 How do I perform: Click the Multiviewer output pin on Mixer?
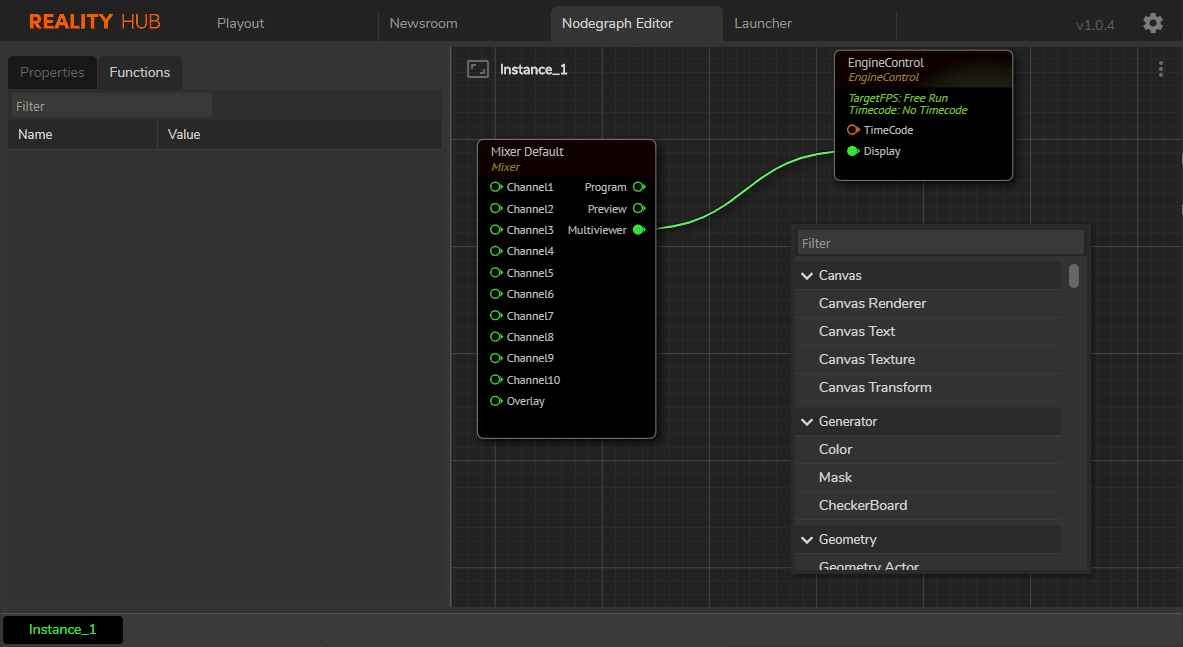coord(639,230)
